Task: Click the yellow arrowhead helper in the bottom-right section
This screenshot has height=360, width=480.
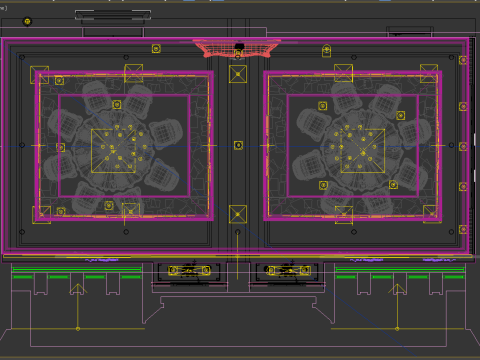Action: pyautogui.click(x=397, y=289)
